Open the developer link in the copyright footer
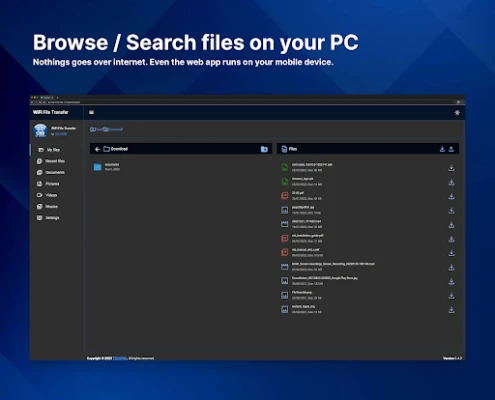Viewport: 495px width, 400px height. tap(120, 358)
